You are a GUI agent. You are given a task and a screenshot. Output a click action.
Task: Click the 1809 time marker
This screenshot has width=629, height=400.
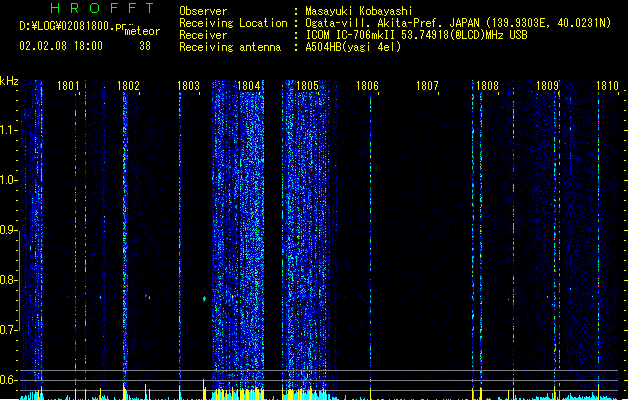coord(547,86)
